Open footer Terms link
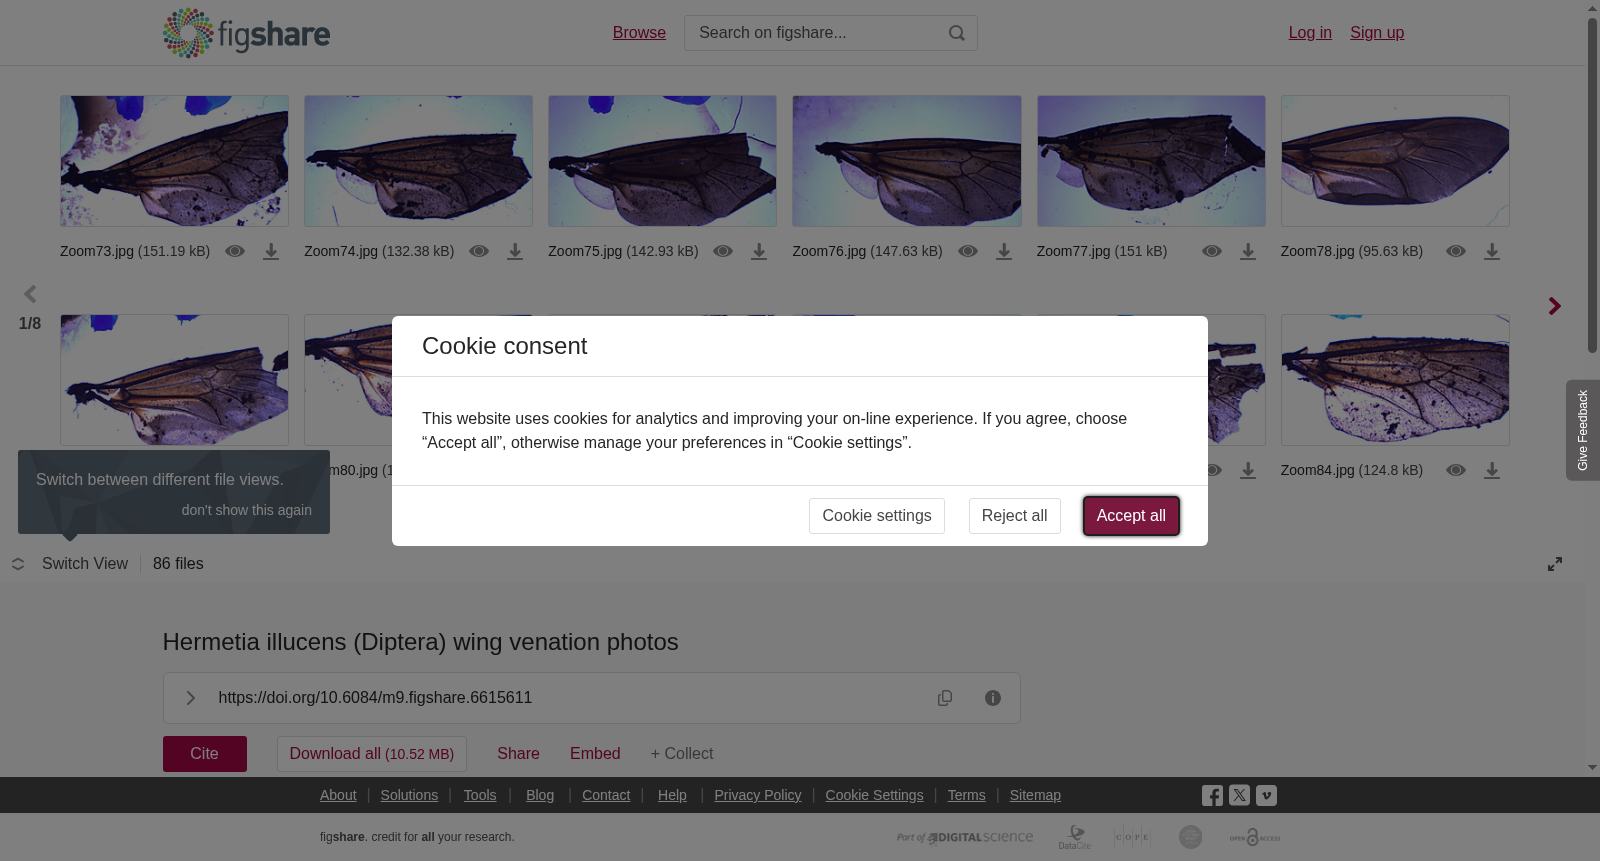This screenshot has width=1600, height=861. 966,795
